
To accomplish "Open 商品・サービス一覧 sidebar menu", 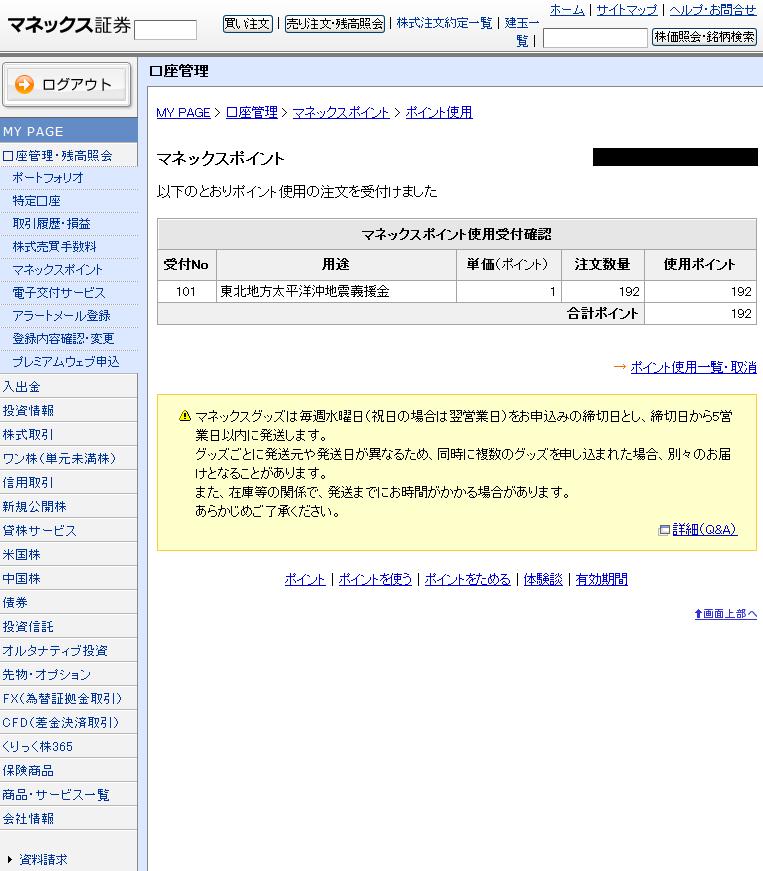I will 69,794.
